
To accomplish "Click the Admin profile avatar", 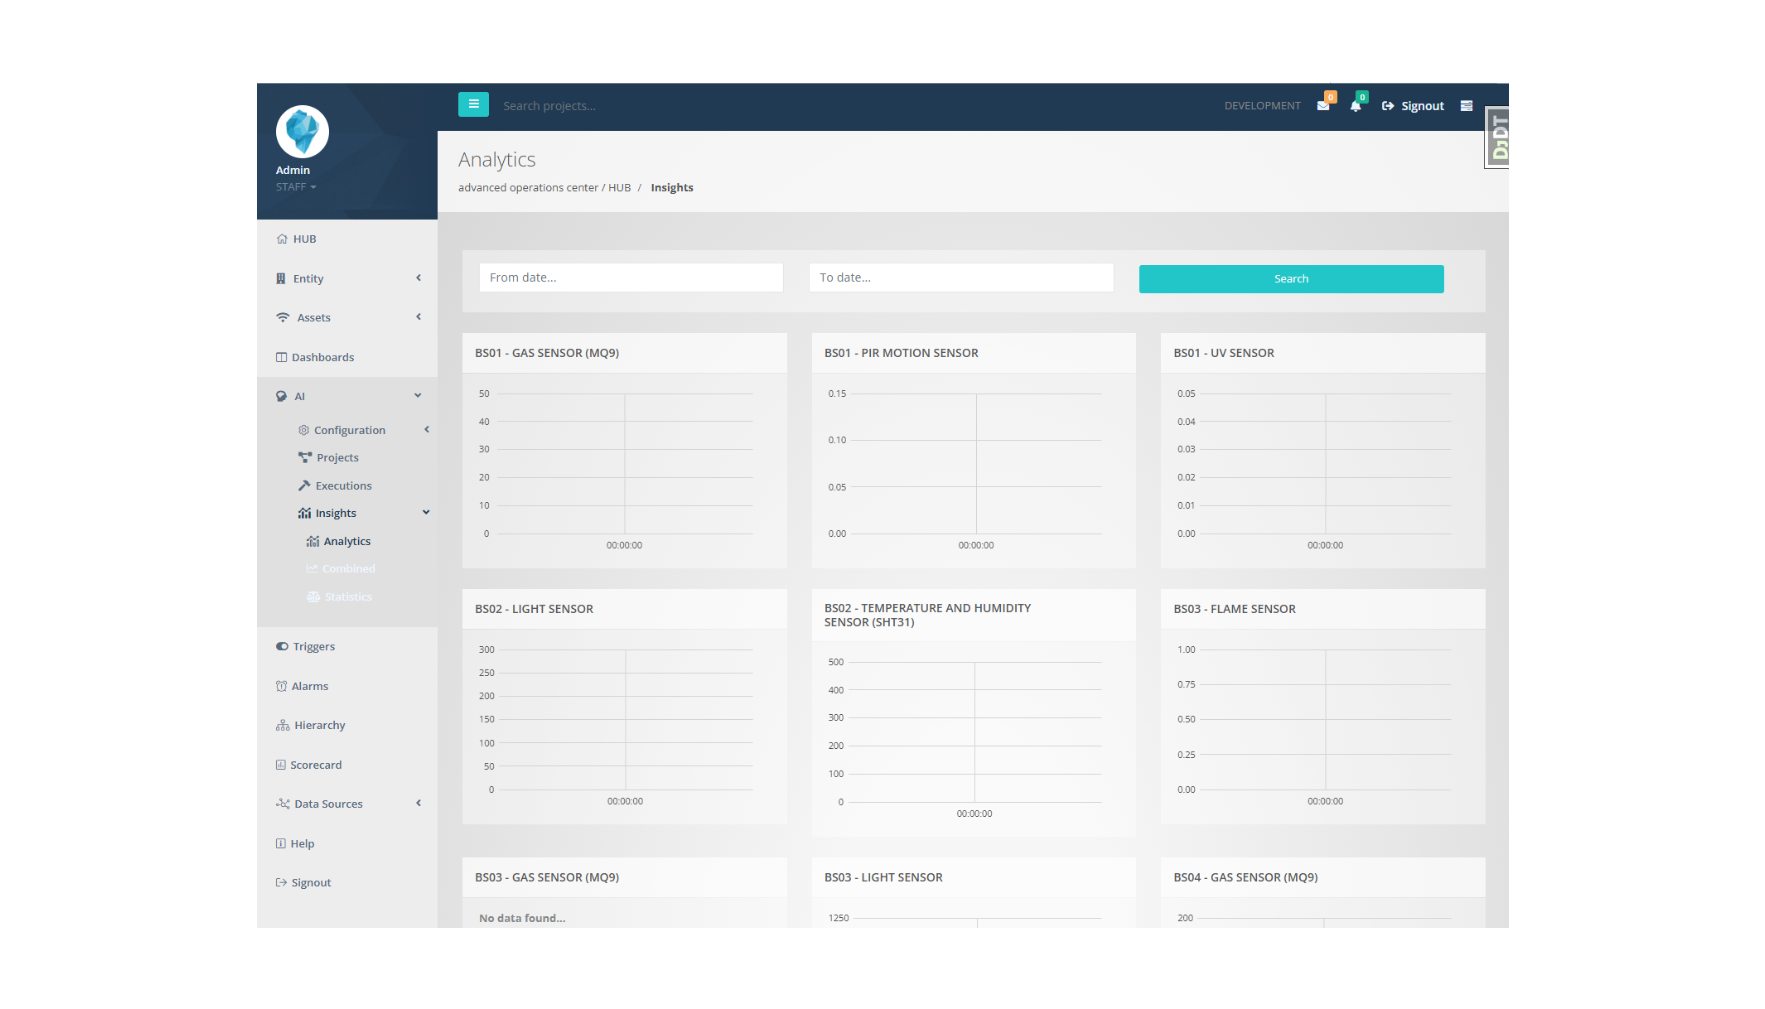I will (x=302, y=132).
